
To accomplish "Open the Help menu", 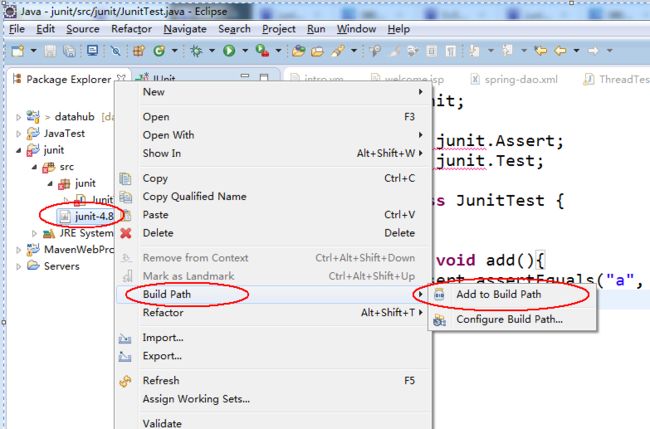I will (x=398, y=29).
